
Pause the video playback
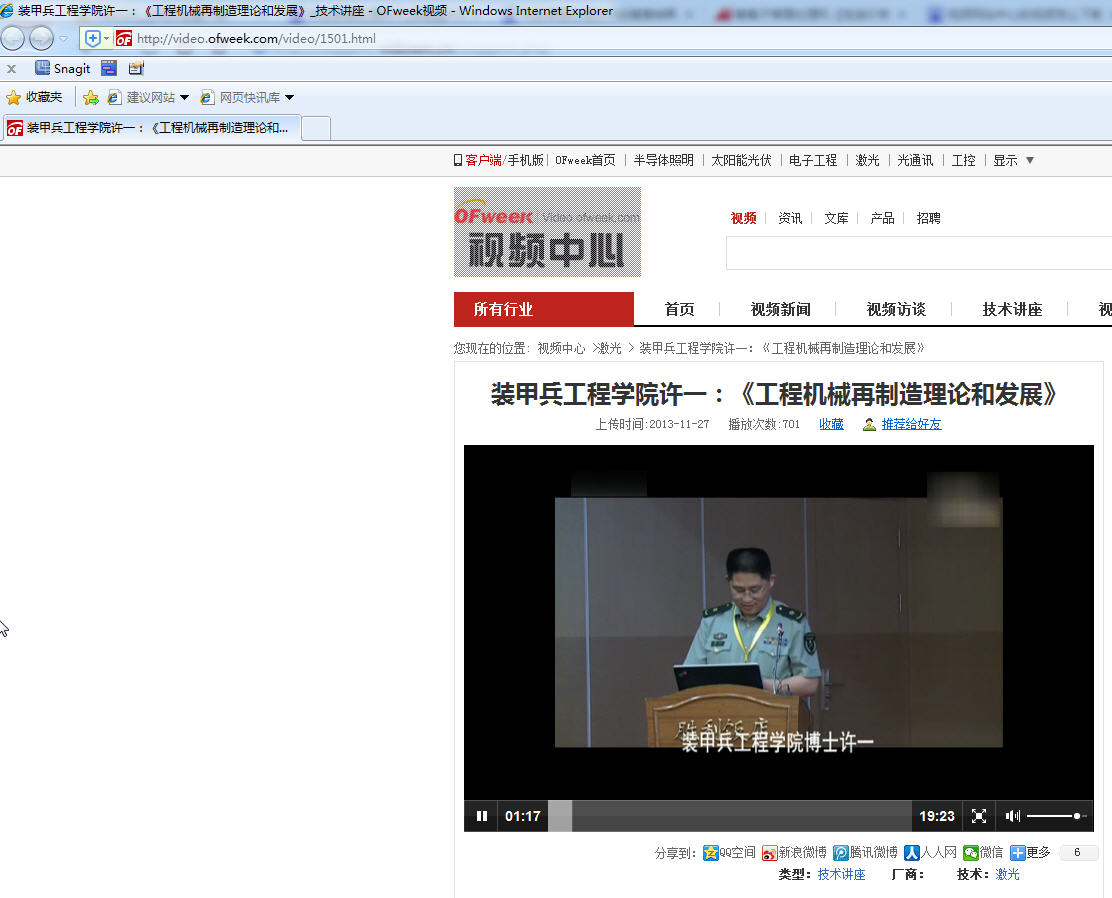click(x=482, y=816)
